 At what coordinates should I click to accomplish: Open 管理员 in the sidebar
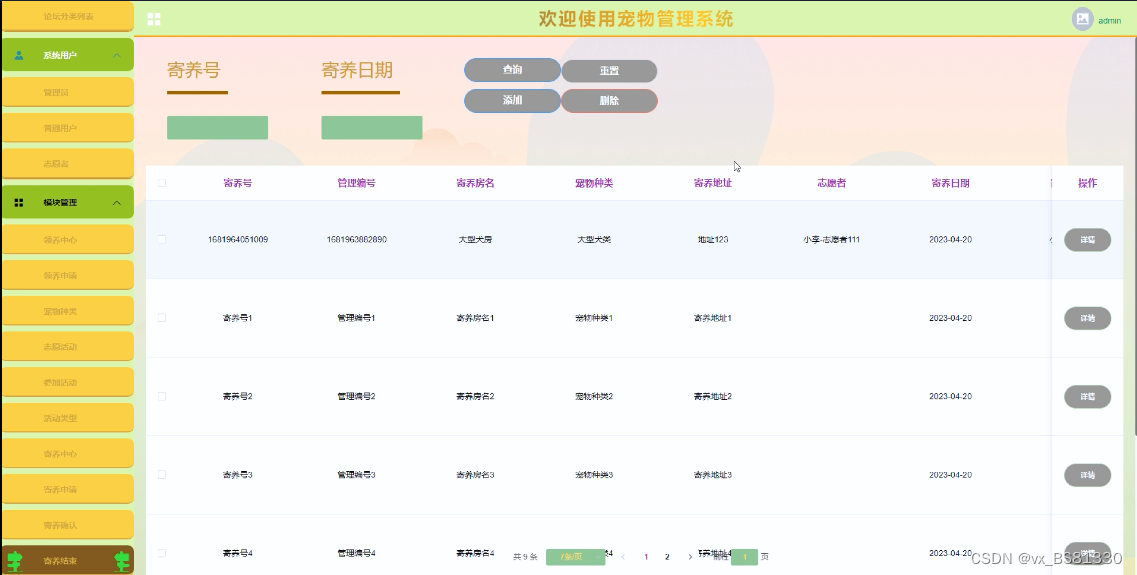(x=68, y=92)
